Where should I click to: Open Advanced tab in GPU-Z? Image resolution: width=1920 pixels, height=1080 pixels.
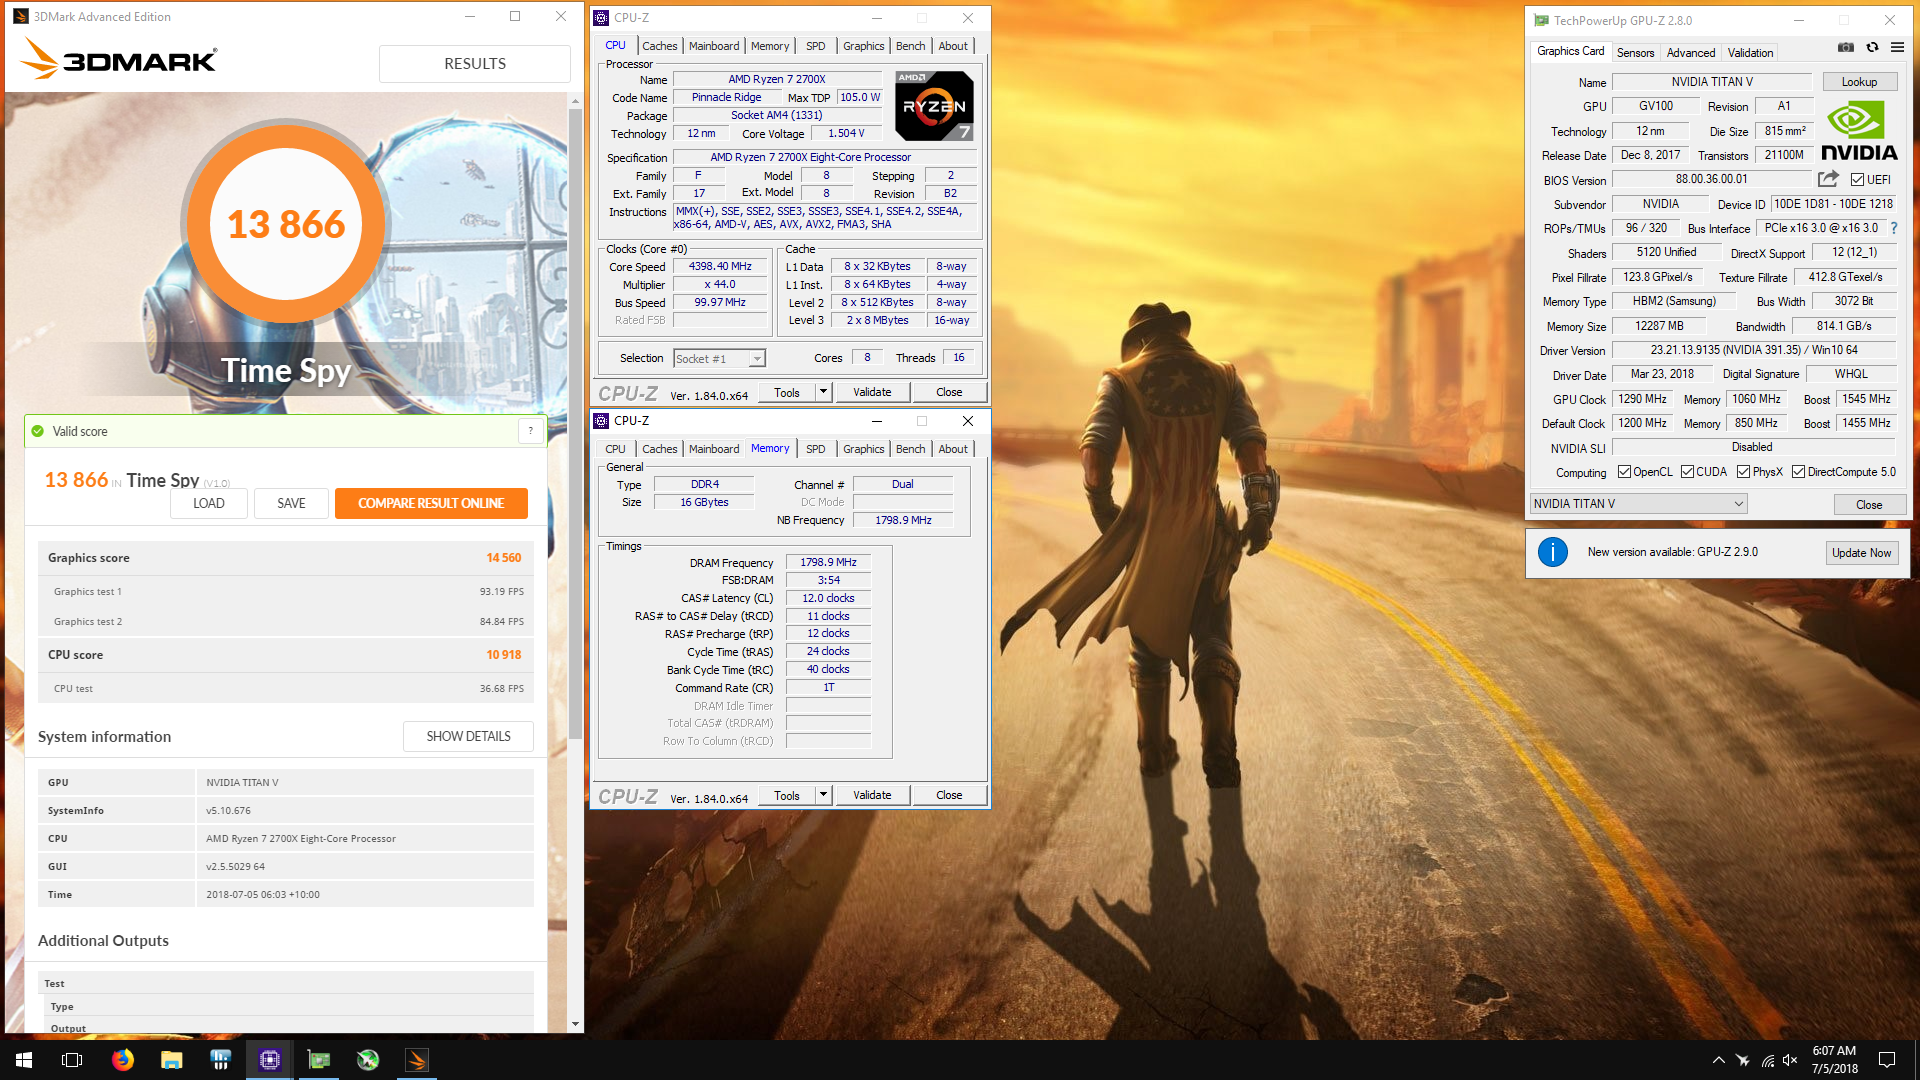[1690, 53]
